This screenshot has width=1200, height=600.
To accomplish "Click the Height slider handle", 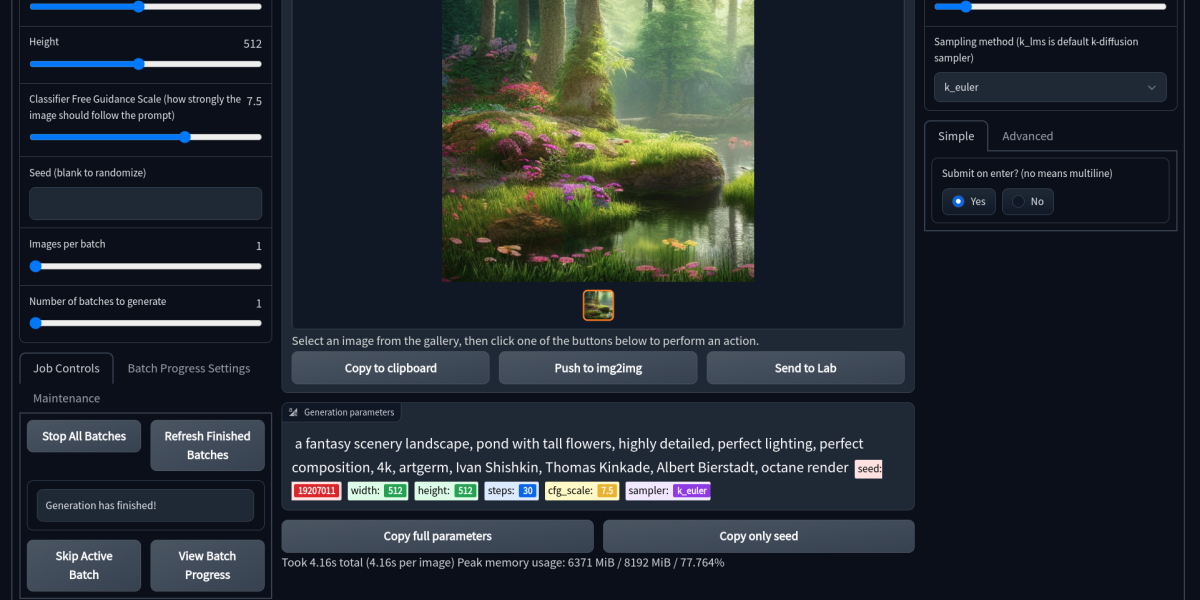I will pyautogui.click(x=139, y=64).
